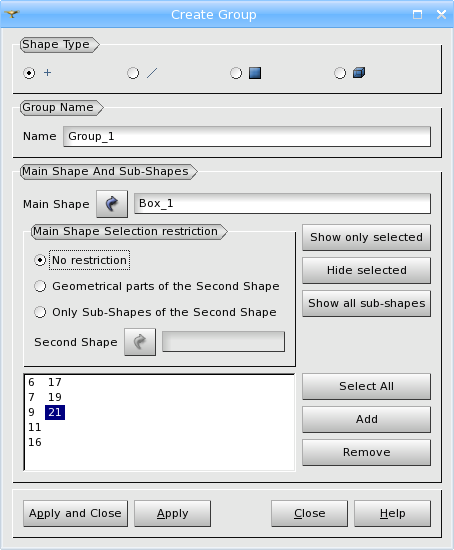Viewport: 454px width, 550px height.
Task: Click the Box_1 main shape field
Action: coord(282,203)
